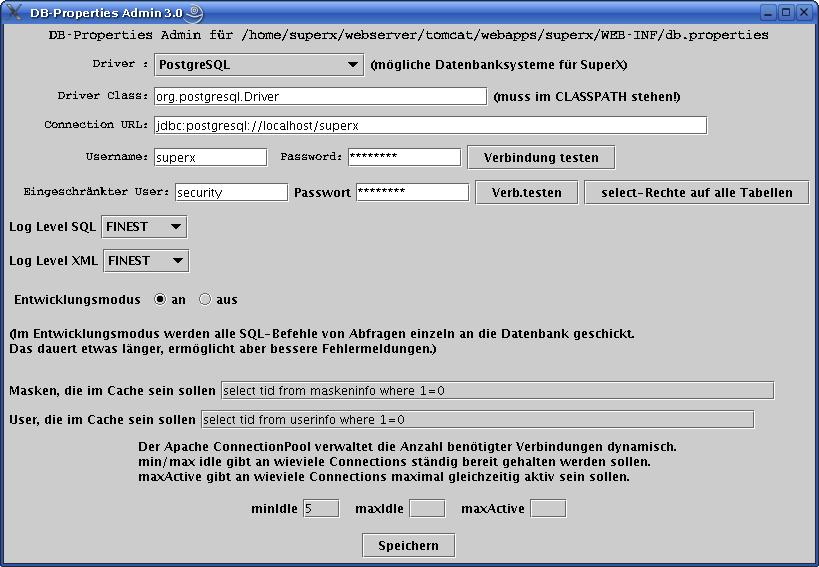This screenshot has width=819, height=567.
Task: Click the minIdle input field
Action: [321, 509]
